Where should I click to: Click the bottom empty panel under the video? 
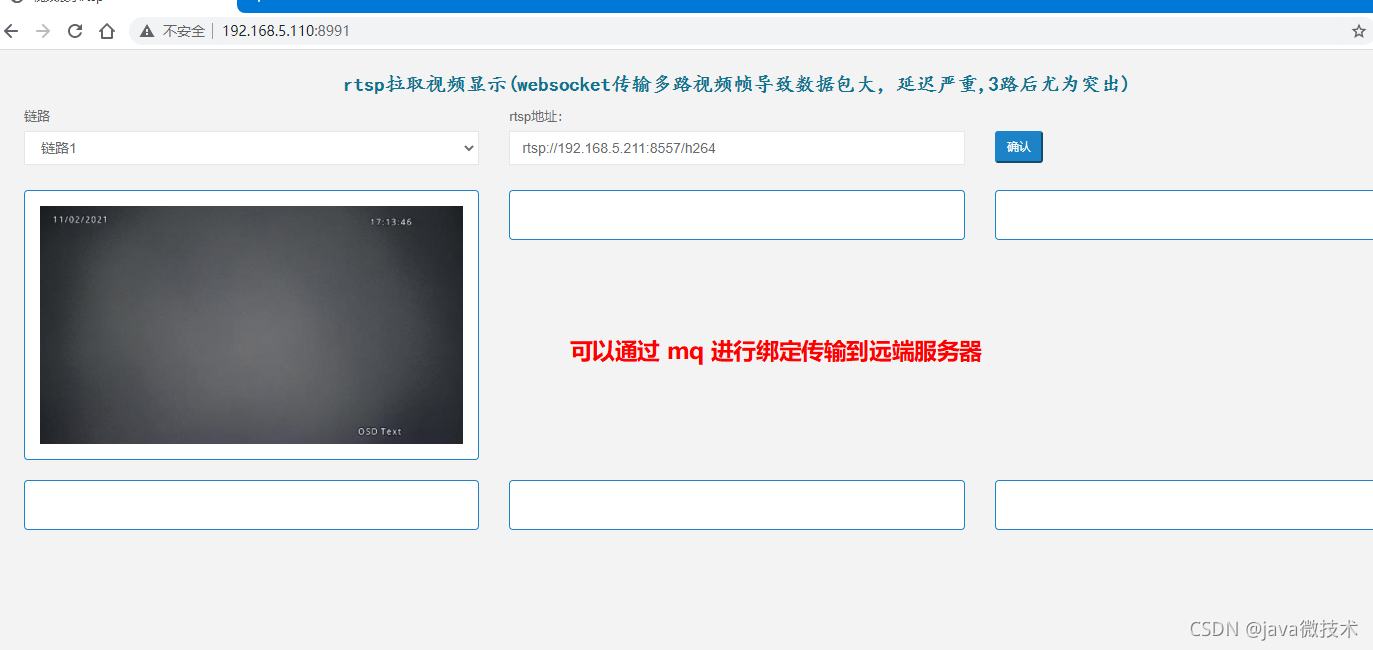[251, 505]
